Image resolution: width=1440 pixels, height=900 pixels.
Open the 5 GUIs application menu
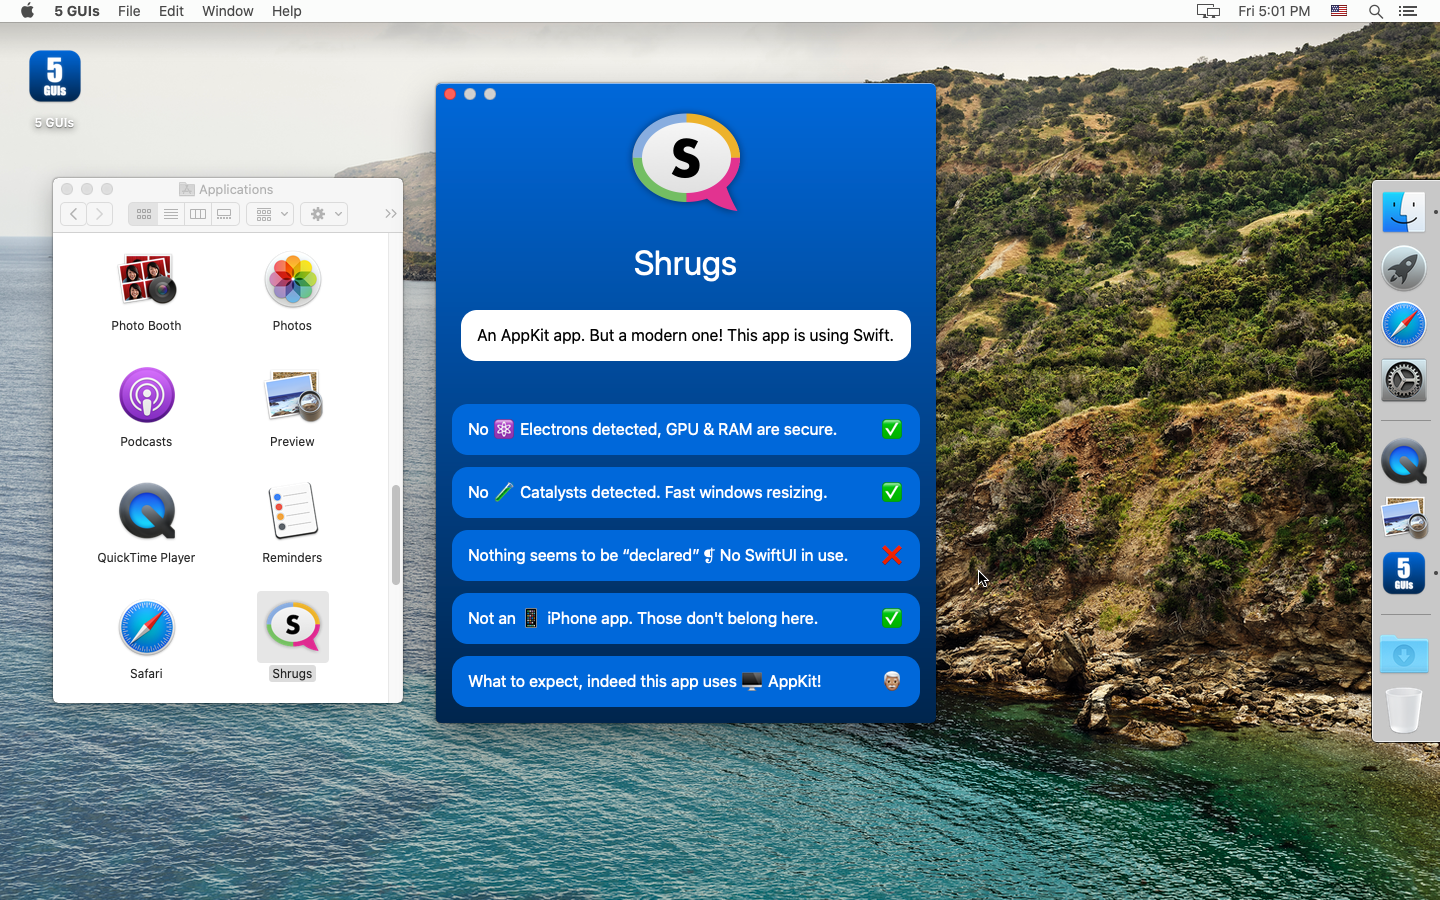click(x=76, y=11)
